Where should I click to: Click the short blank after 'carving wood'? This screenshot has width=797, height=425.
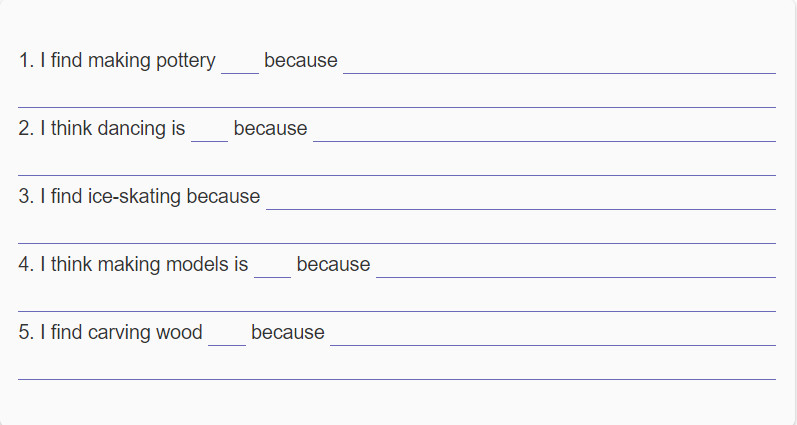click(x=227, y=337)
